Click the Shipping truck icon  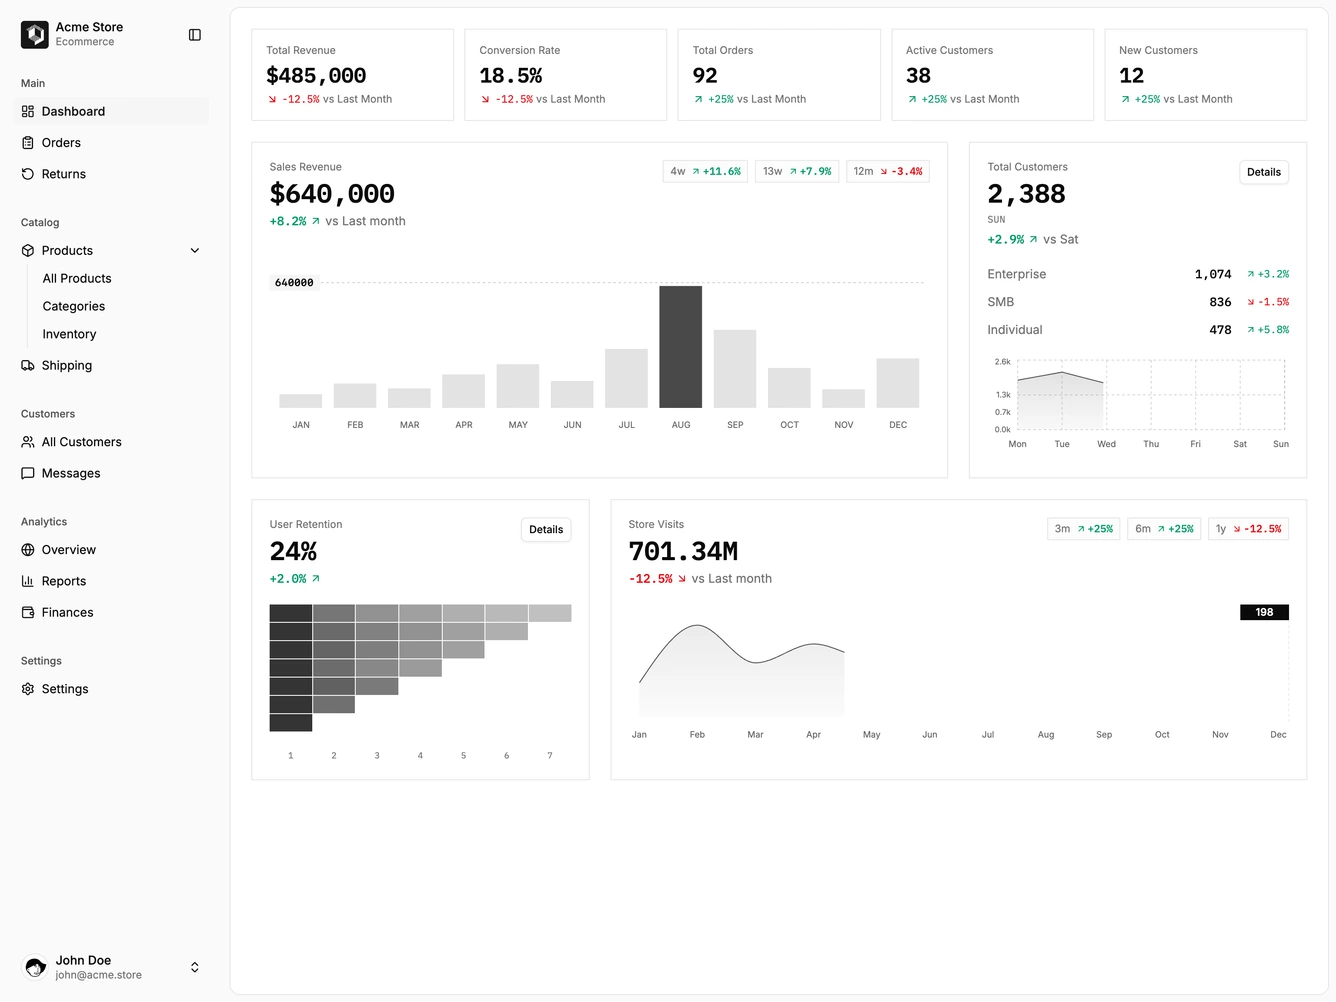[x=28, y=366]
